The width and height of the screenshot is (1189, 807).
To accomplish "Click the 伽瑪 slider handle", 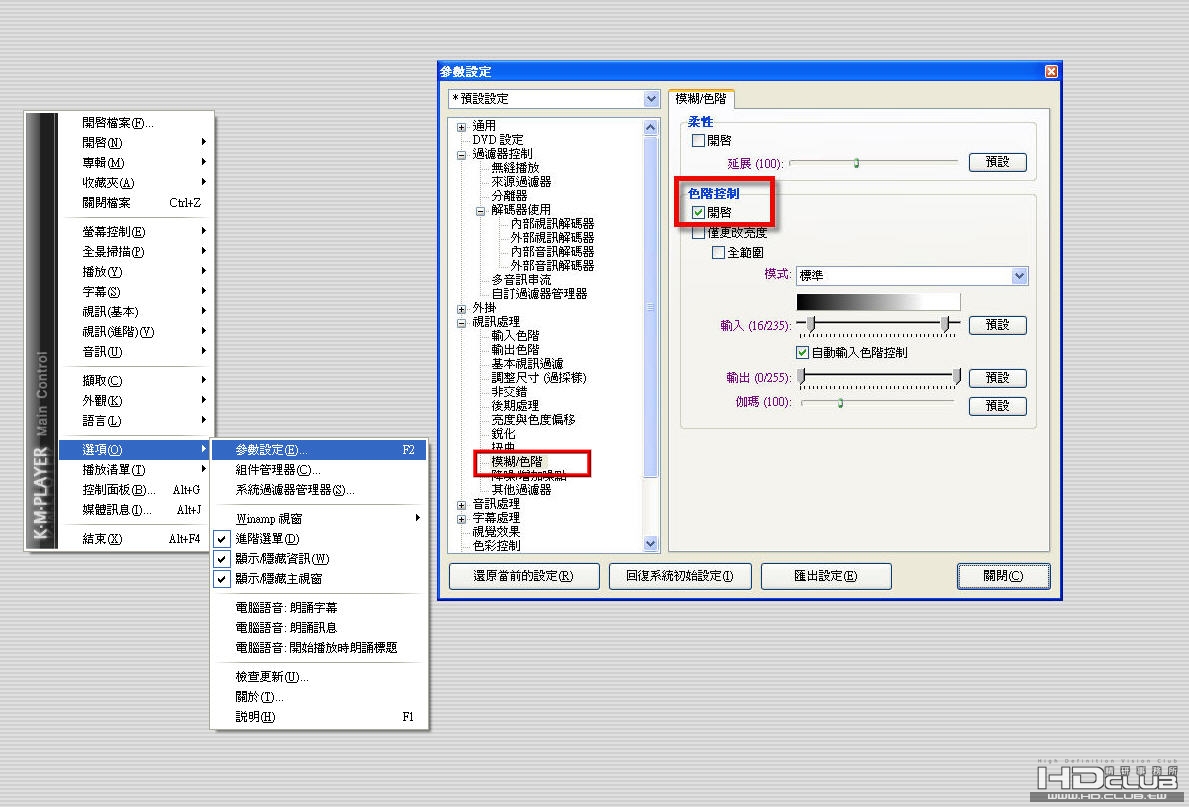I will tap(840, 403).
